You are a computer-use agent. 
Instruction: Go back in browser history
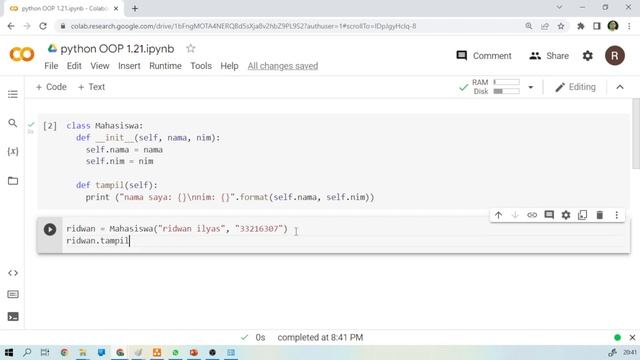[x=11, y=26]
